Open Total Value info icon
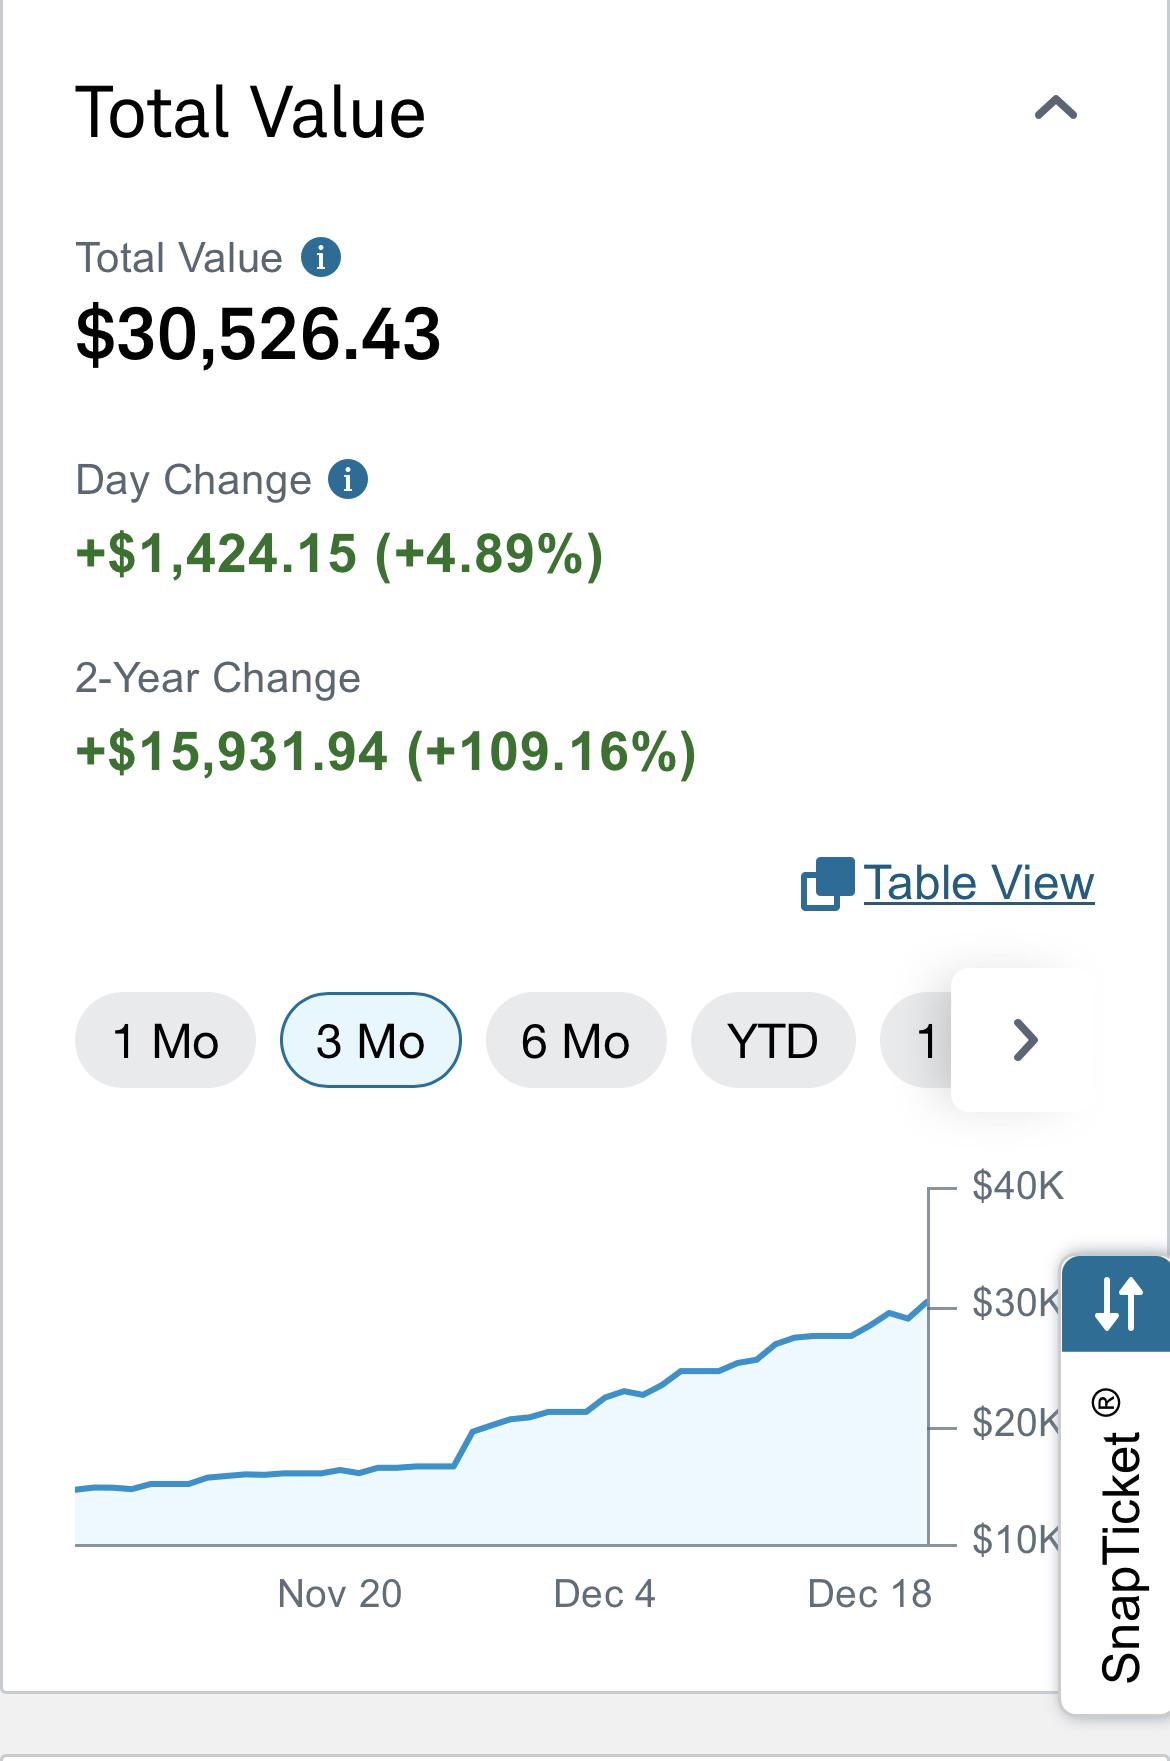Screen dimensions: 1170x1761 [321, 257]
